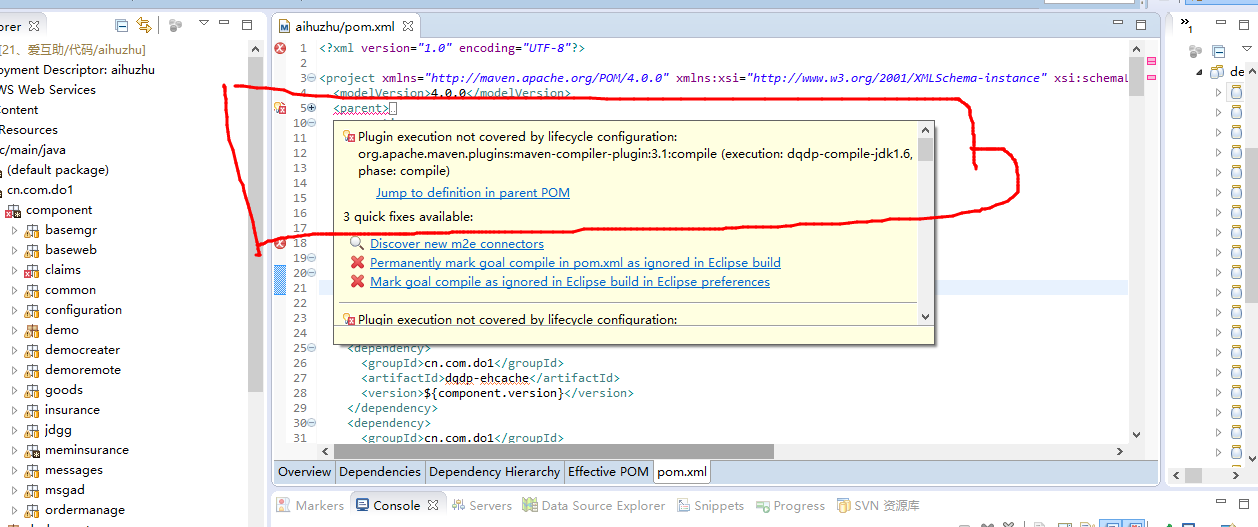Select Permanently mark goal compile as ignored

(574, 262)
